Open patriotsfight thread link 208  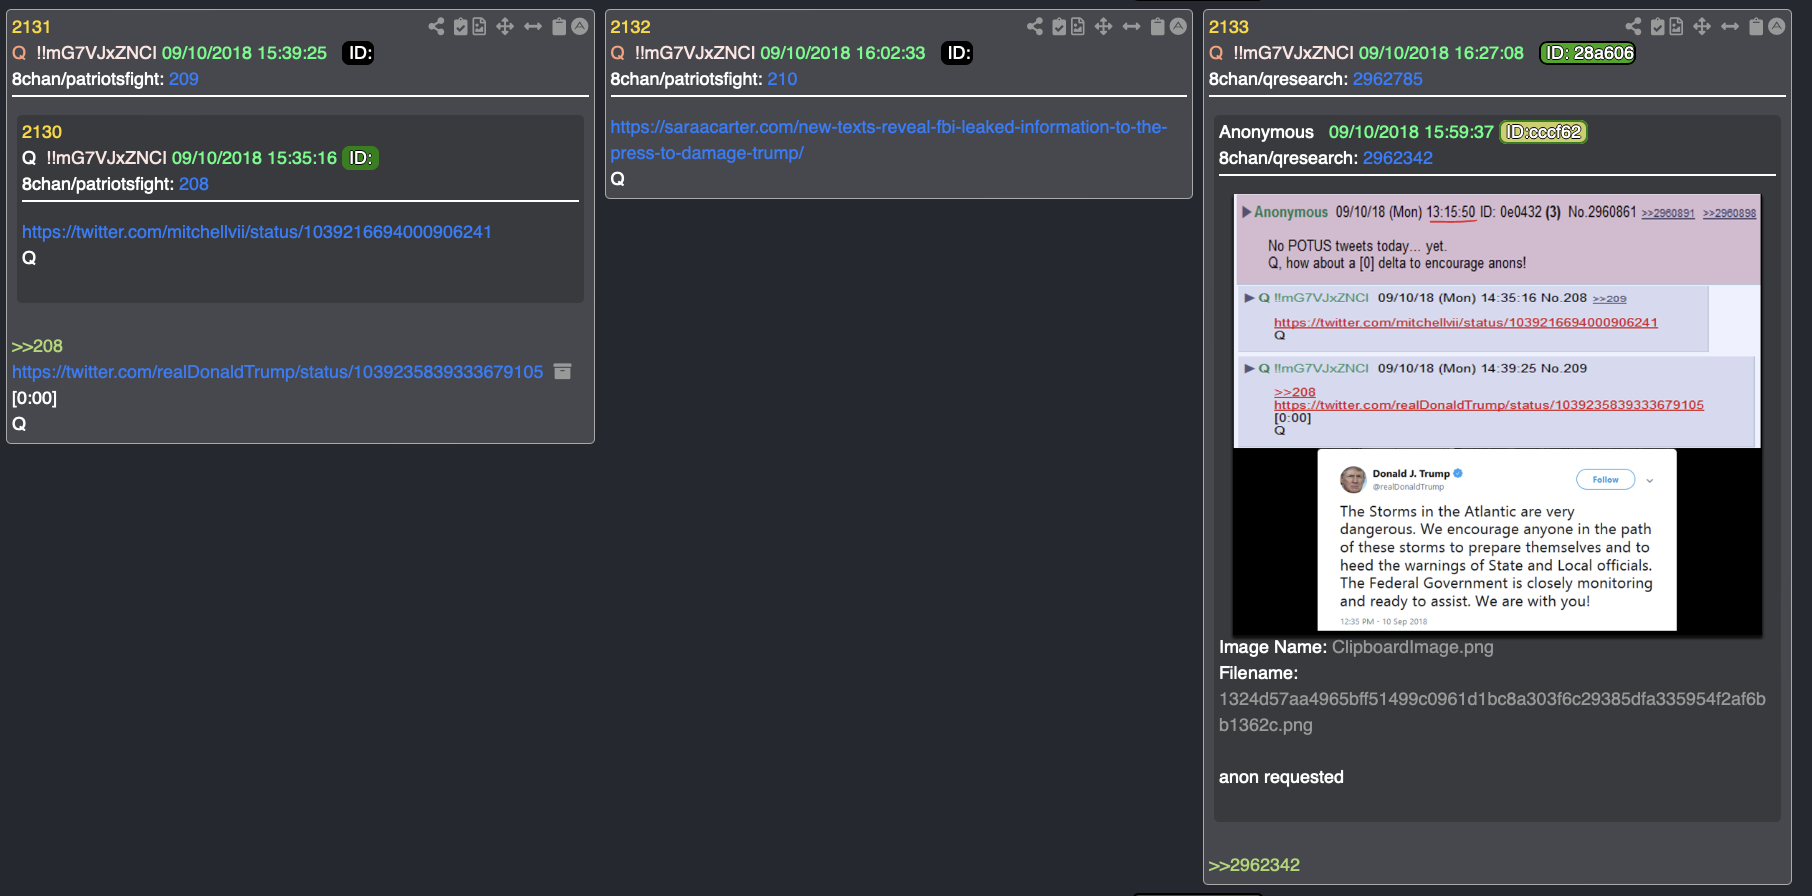[x=194, y=184]
